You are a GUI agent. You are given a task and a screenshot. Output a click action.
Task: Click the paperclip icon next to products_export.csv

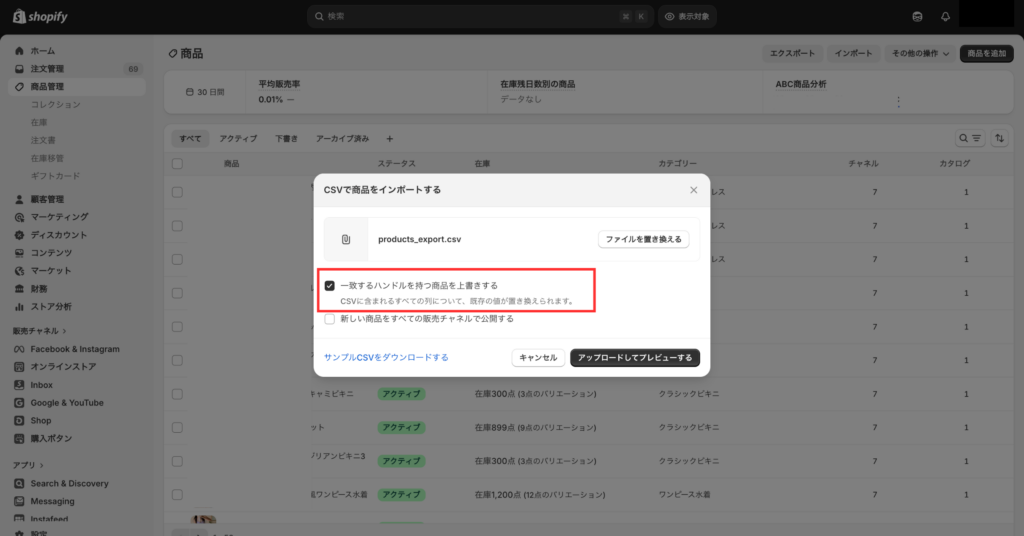coord(346,240)
